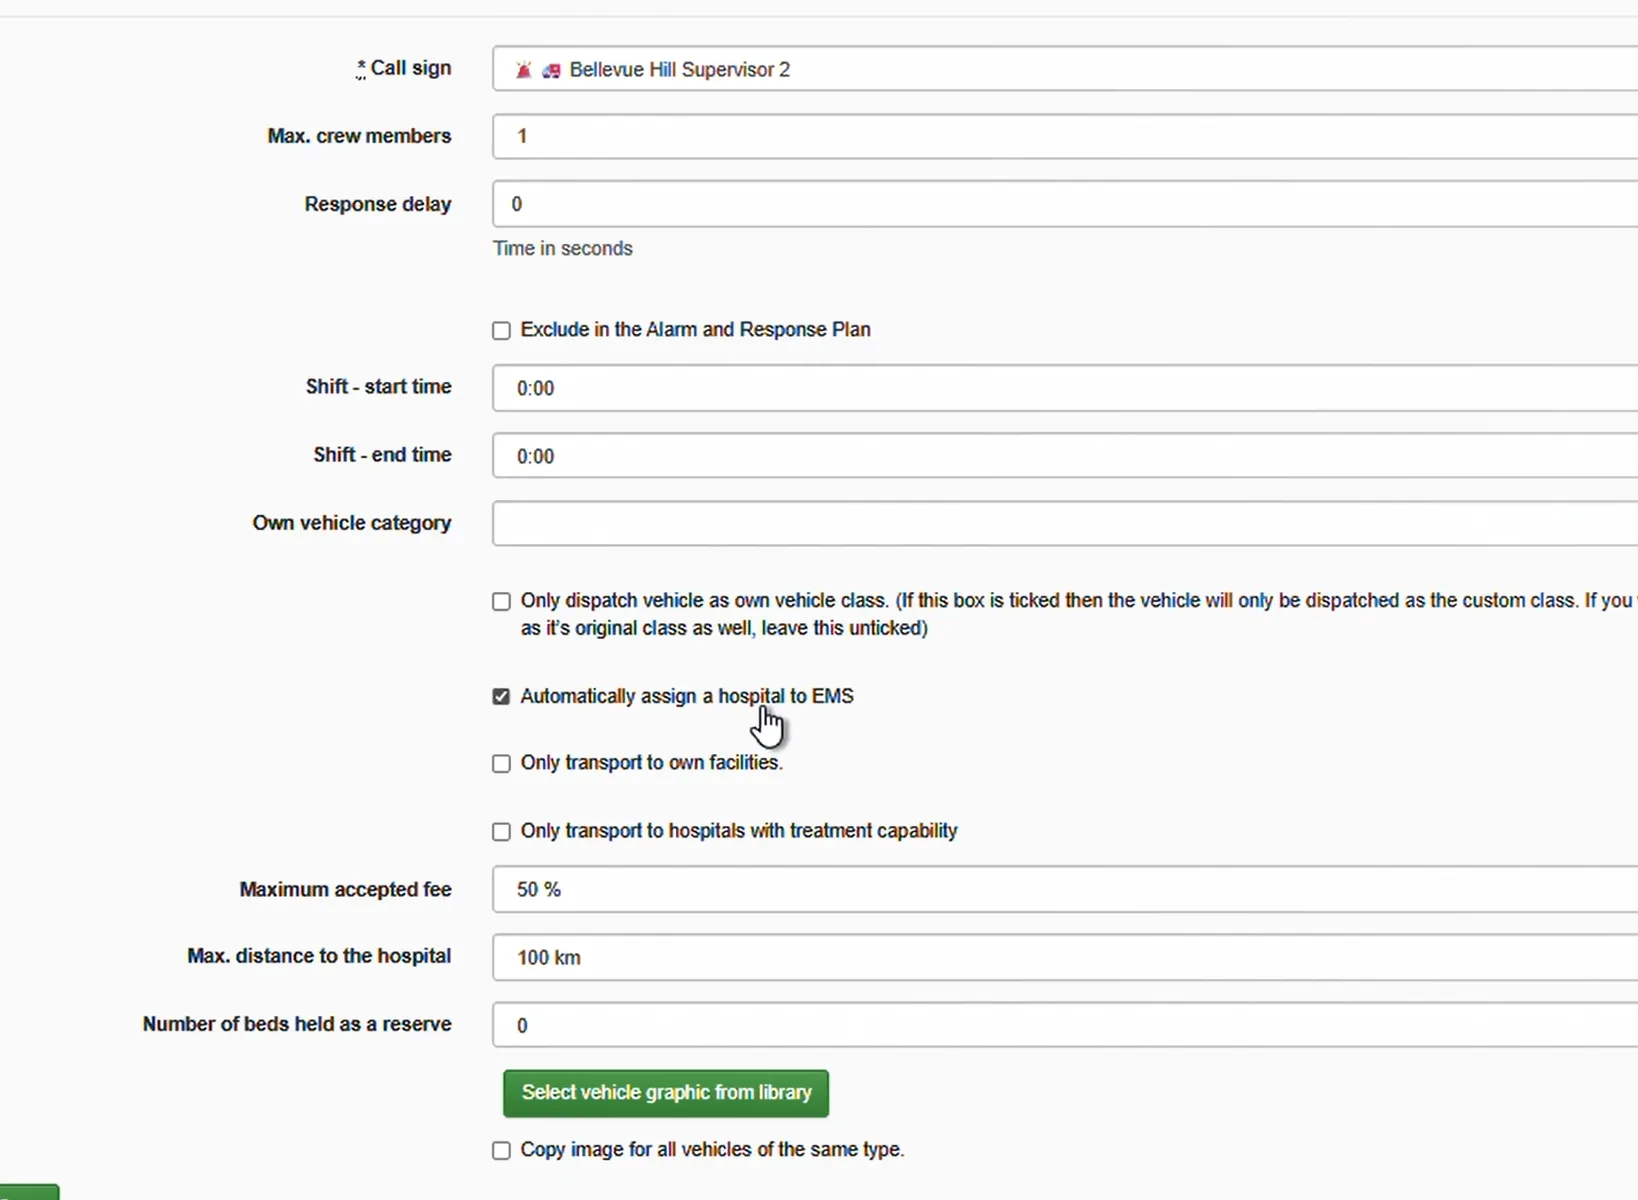Click the green button at the page bottom edge

[29, 1192]
